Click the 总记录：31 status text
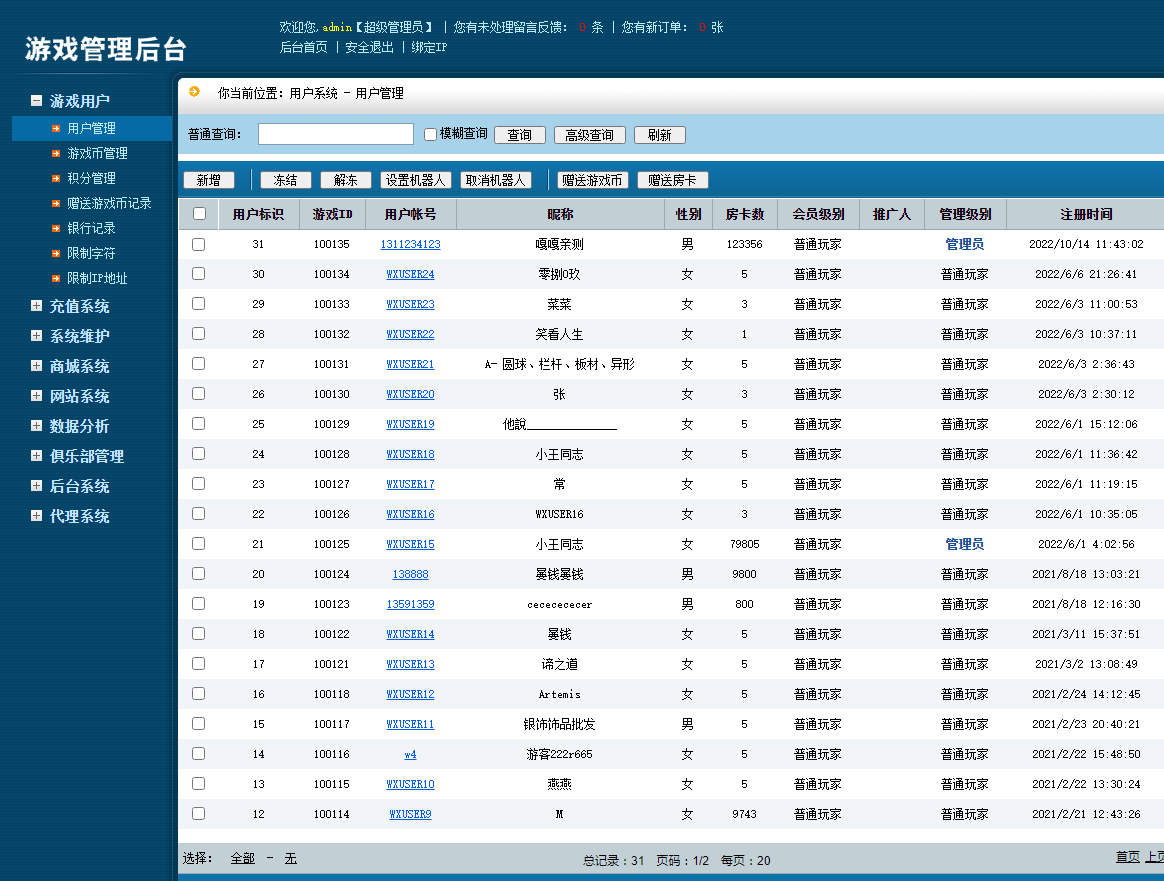1164x881 pixels. coord(613,861)
